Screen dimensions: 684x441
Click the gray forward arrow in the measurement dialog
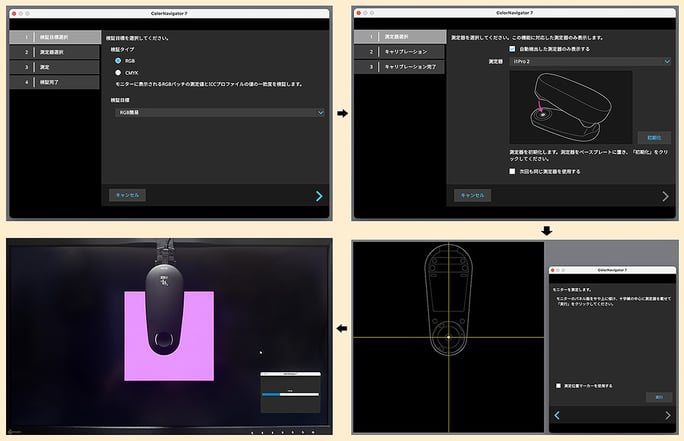click(x=666, y=414)
